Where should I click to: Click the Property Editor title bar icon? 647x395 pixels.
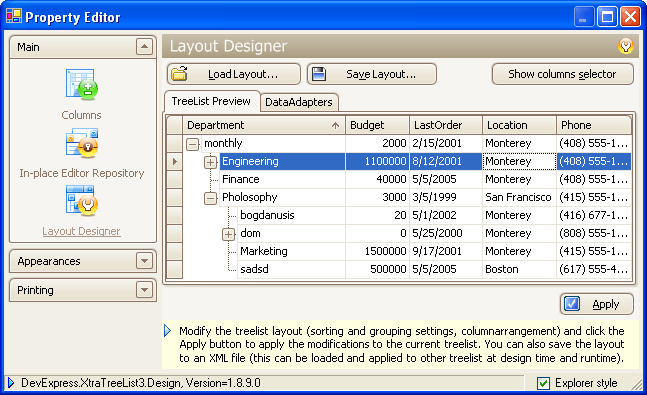pos(14,16)
